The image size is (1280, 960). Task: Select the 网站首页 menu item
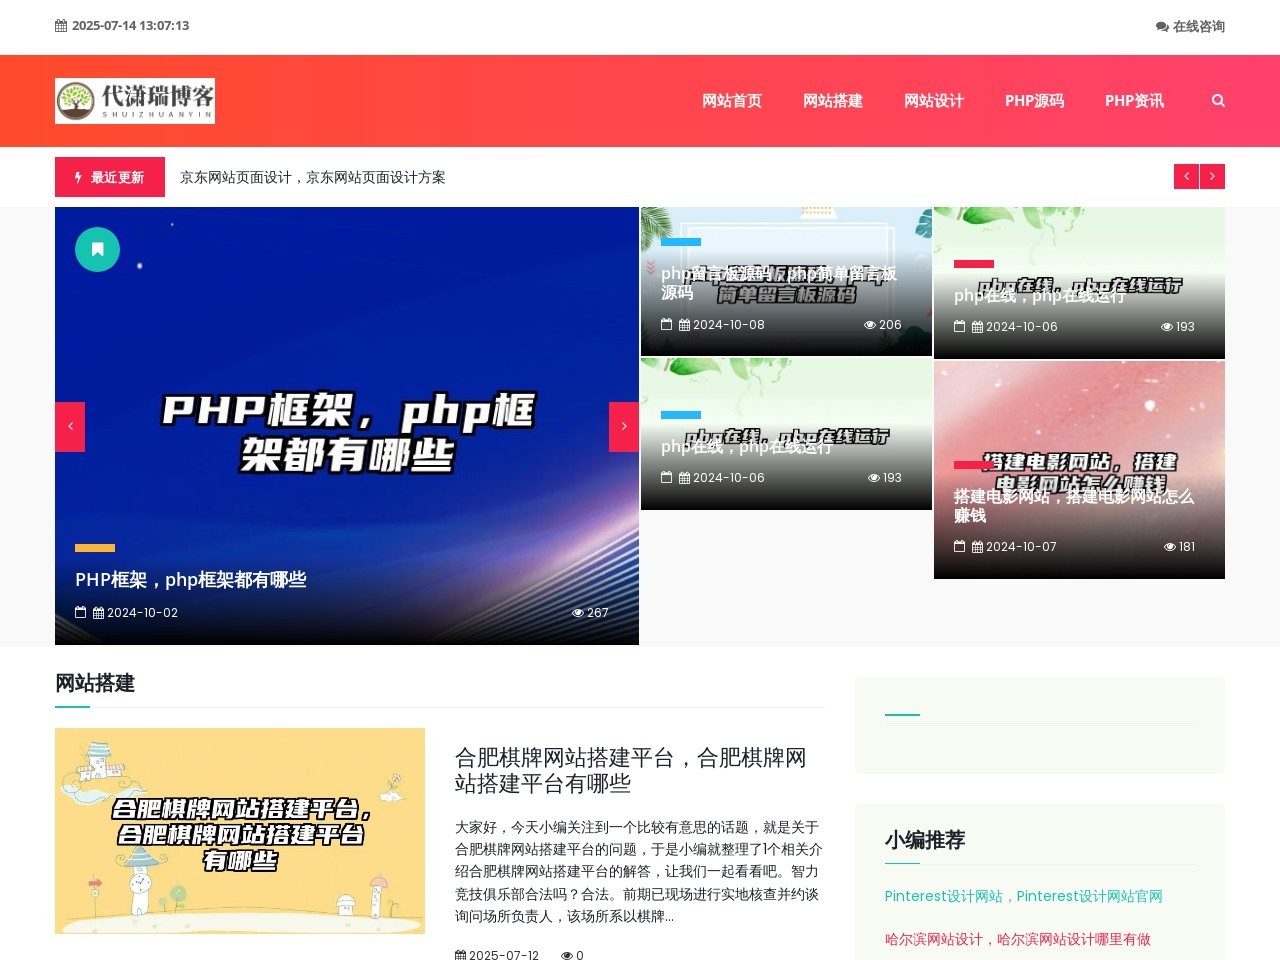pyautogui.click(x=732, y=100)
